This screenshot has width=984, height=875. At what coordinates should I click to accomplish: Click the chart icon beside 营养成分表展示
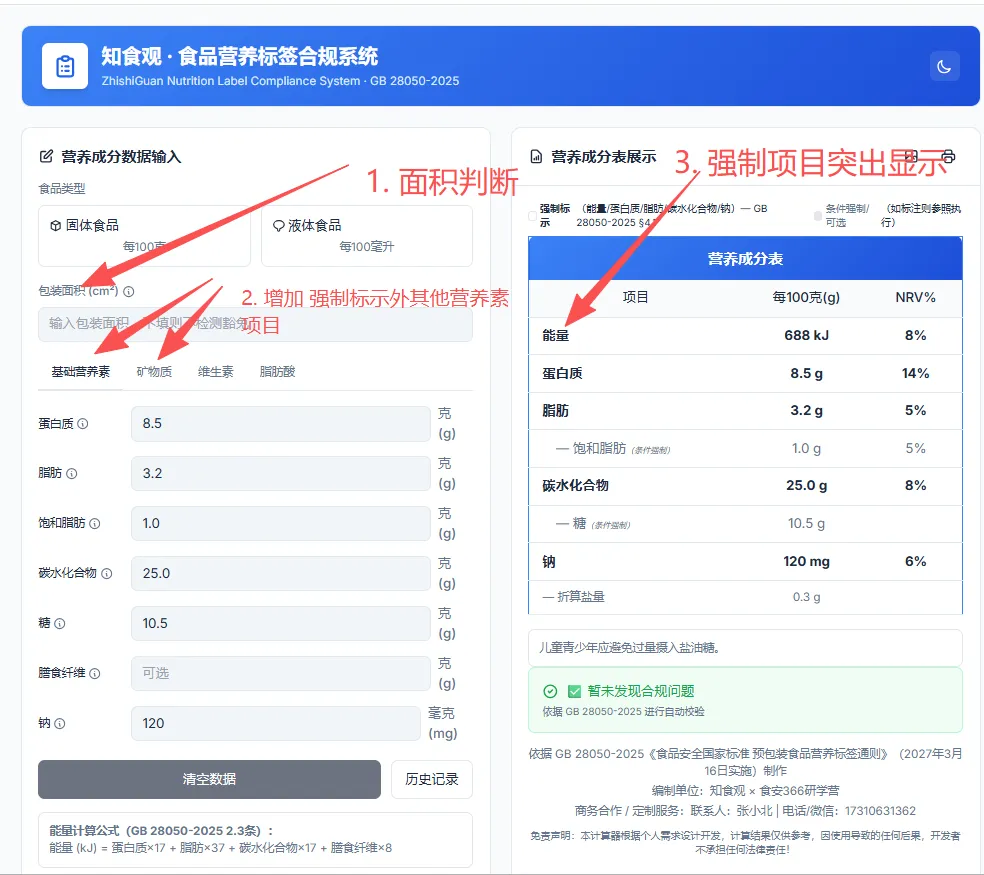535,157
